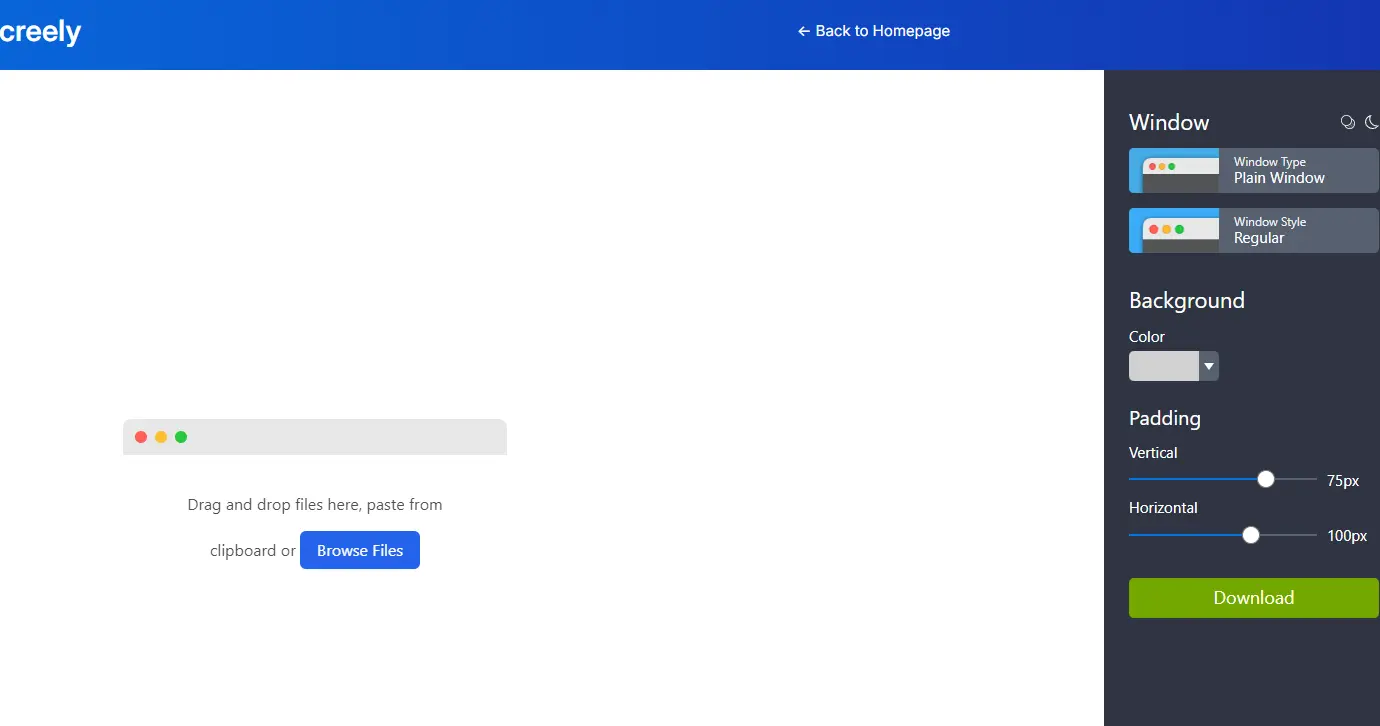Click the Screely logo
This screenshot has height=726, width=1380.
tap(40, 32)
